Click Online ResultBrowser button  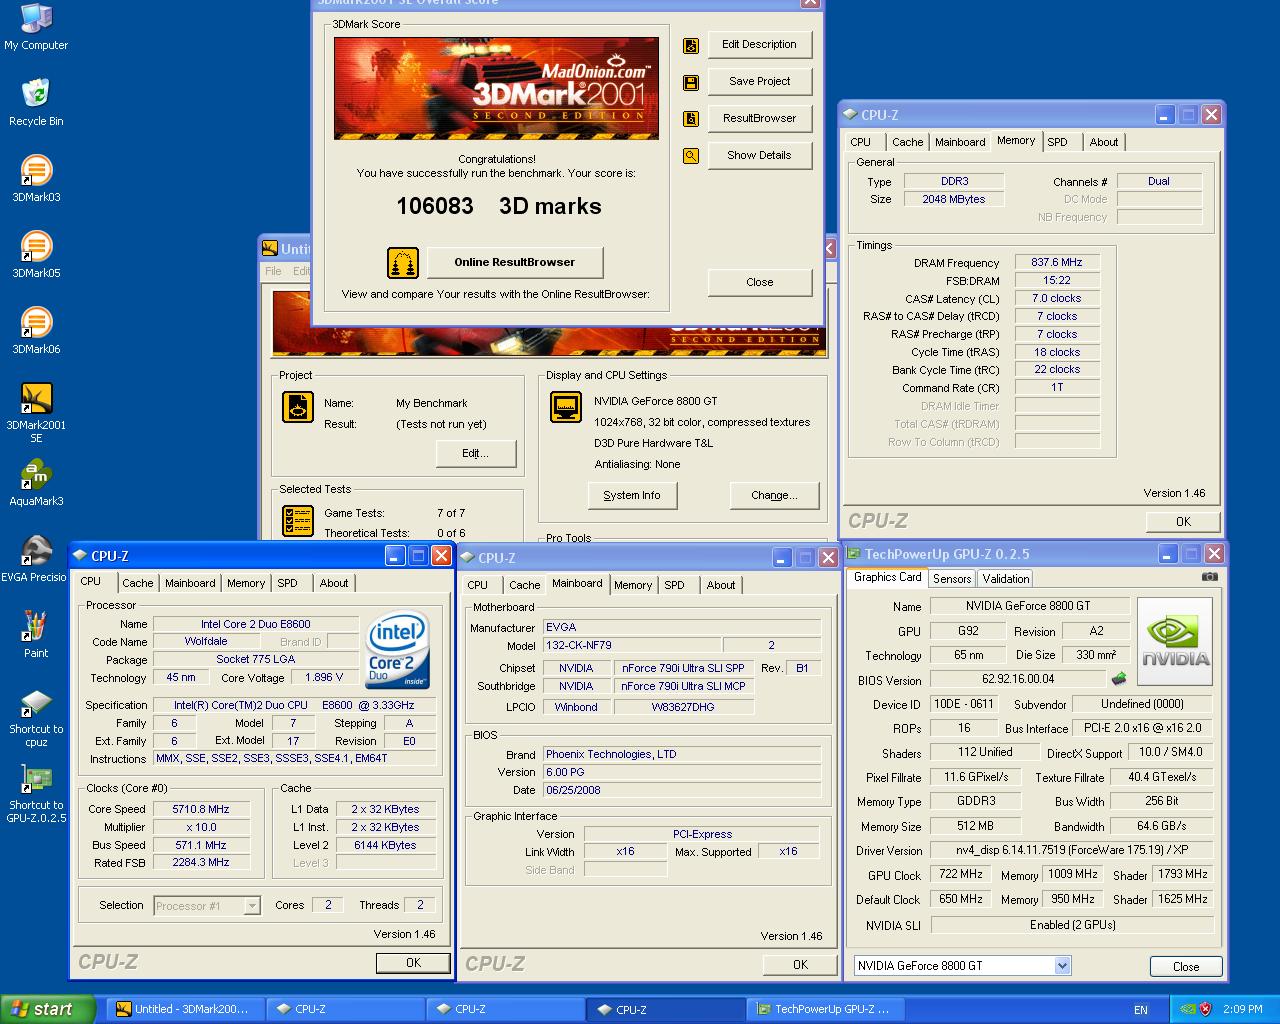tap(515, 263)
